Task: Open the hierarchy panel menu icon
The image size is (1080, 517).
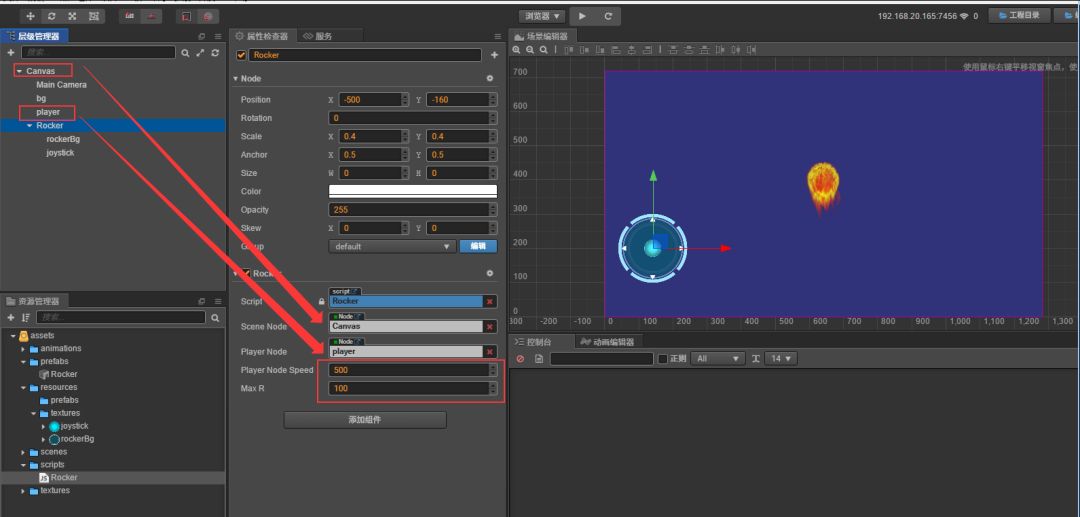Action: coord(218,36)
